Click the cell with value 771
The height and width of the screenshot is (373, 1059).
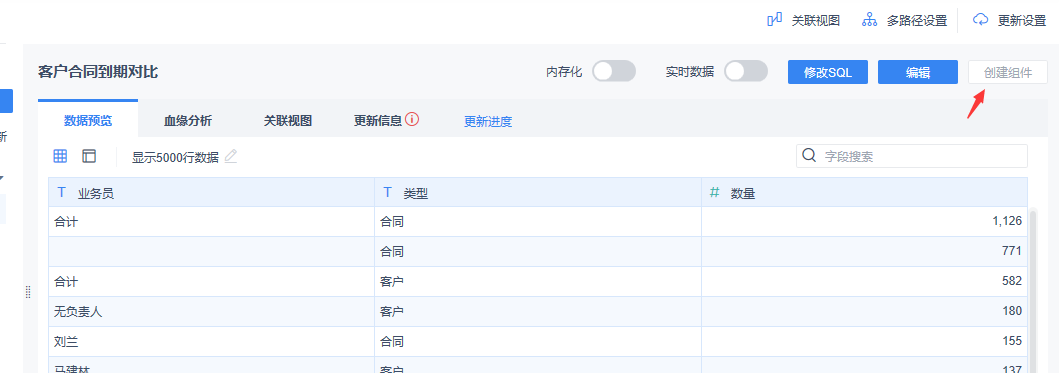tap(864, 251)
